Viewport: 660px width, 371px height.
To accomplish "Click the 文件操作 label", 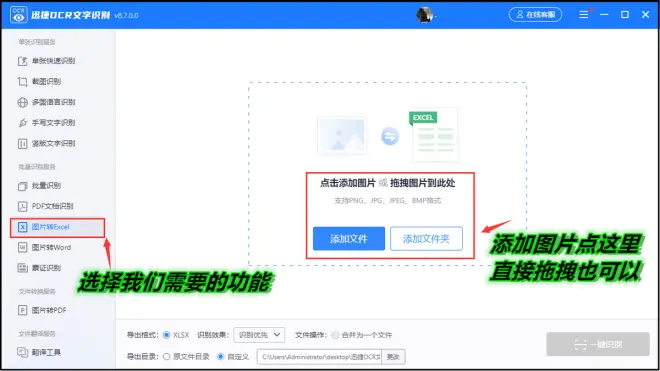I will tap(311, 335).
